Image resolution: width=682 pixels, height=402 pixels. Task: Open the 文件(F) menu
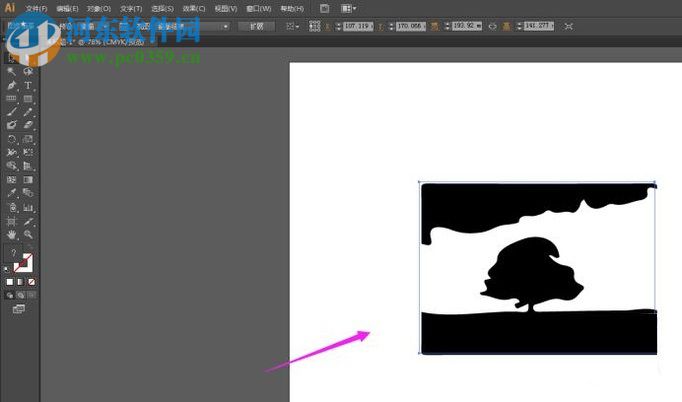point(35,8)
